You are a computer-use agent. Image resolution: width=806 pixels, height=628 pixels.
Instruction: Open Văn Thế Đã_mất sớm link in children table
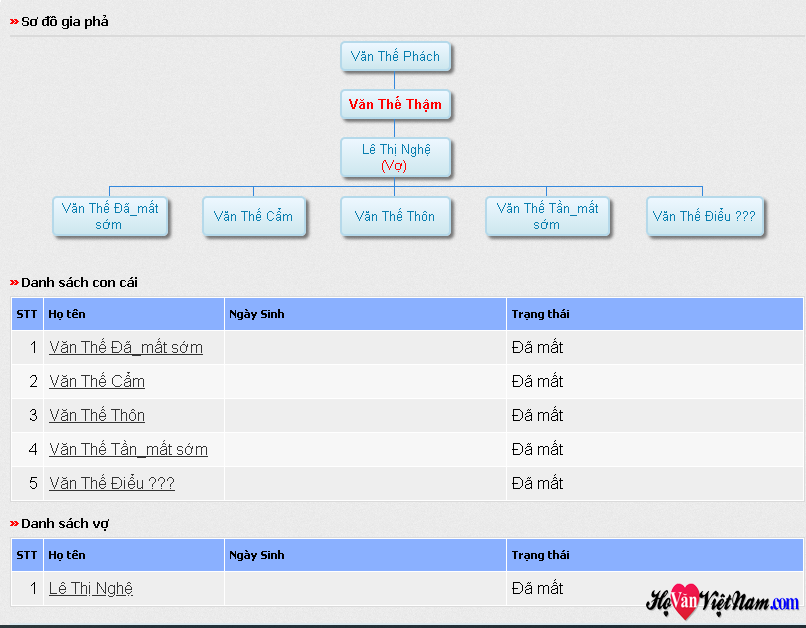click(x=126, y=348)
